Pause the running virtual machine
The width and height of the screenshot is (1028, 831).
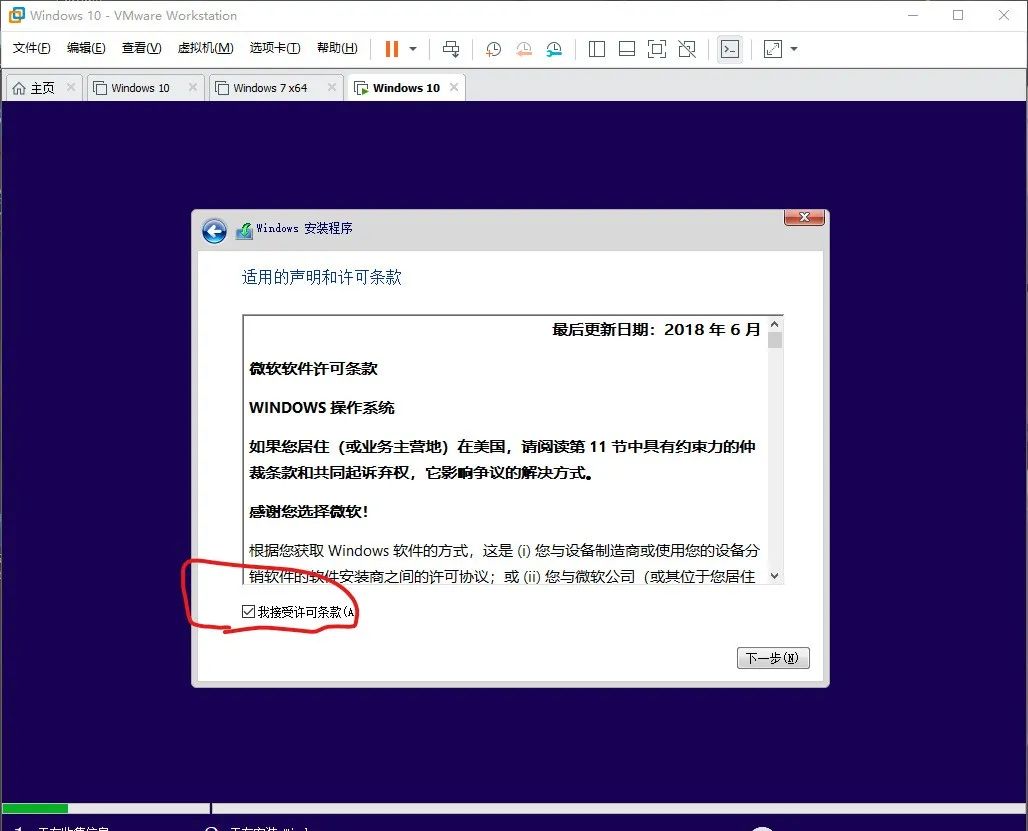pos(391,48)
